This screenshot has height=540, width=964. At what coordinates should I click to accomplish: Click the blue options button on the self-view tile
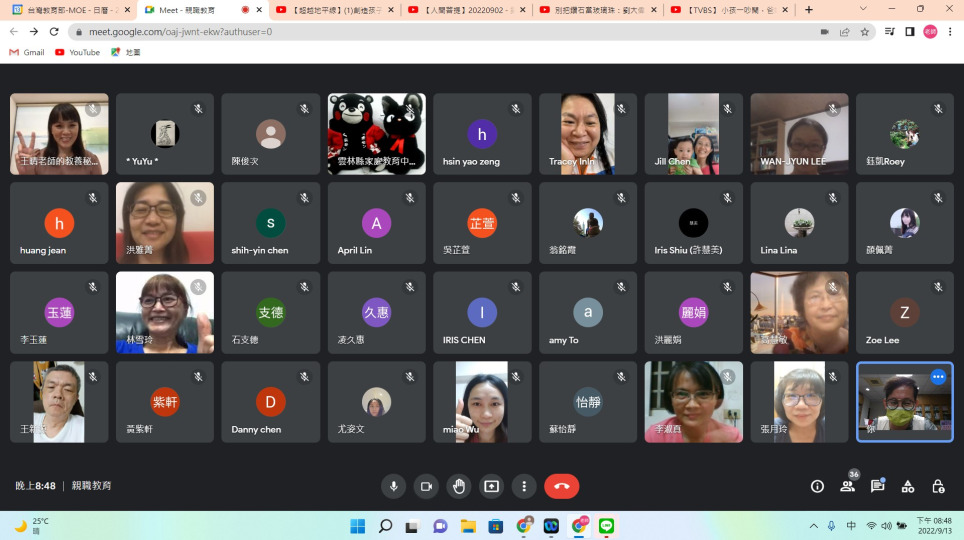click(938, 377)
